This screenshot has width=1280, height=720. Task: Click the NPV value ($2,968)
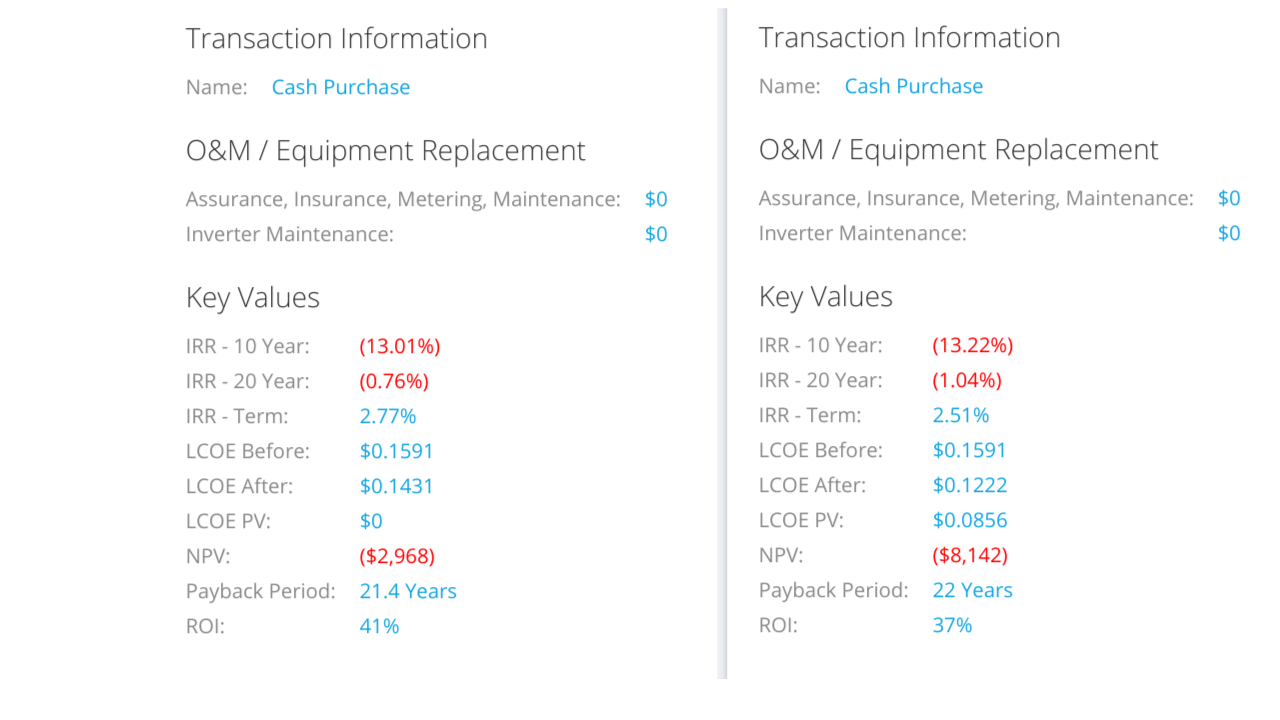pyautogui.click(x=397, y=556)
